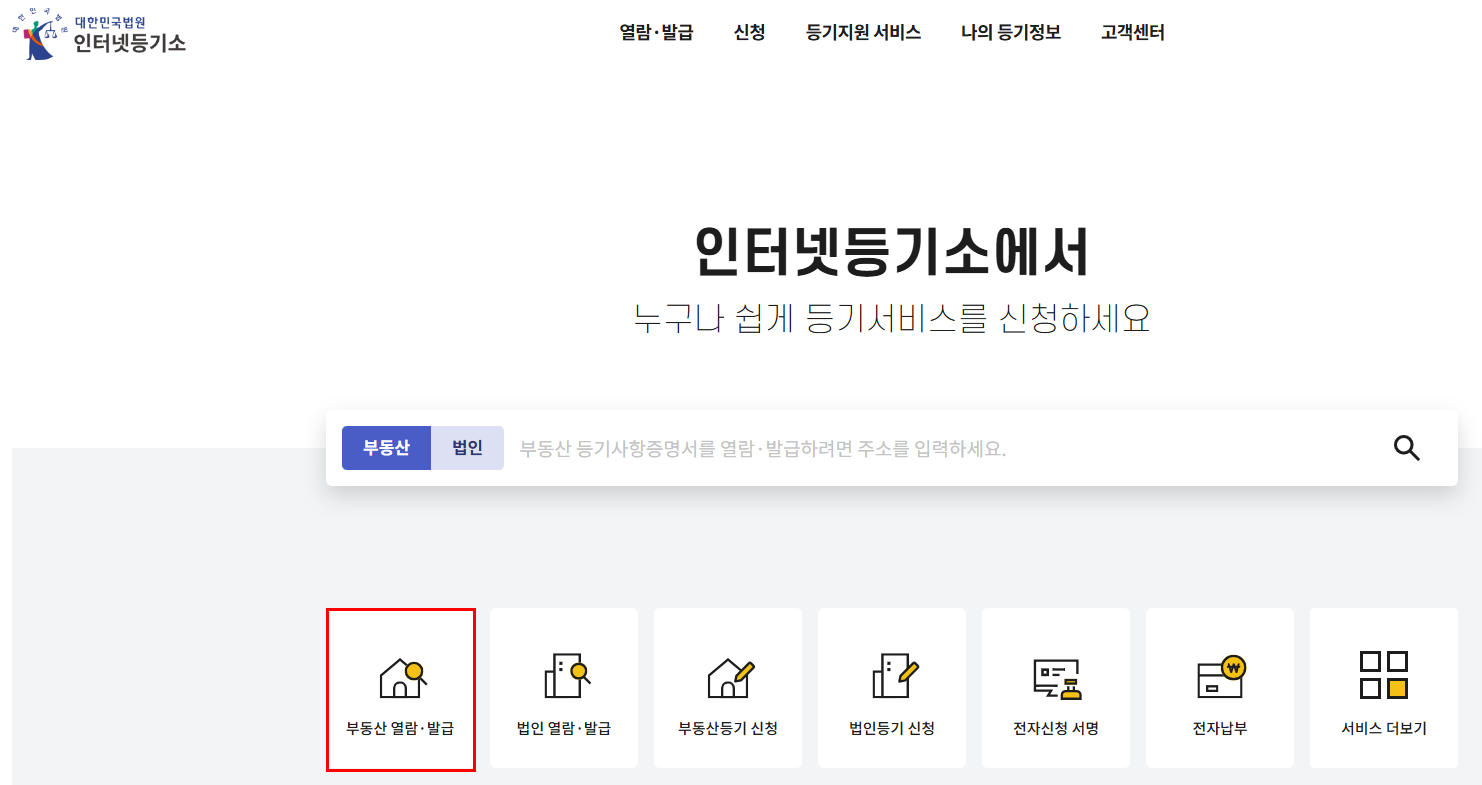This screenshot has height=785, width=1482.
Task: Open the 전자납부 label link
Action: [x=1220, y=729]
